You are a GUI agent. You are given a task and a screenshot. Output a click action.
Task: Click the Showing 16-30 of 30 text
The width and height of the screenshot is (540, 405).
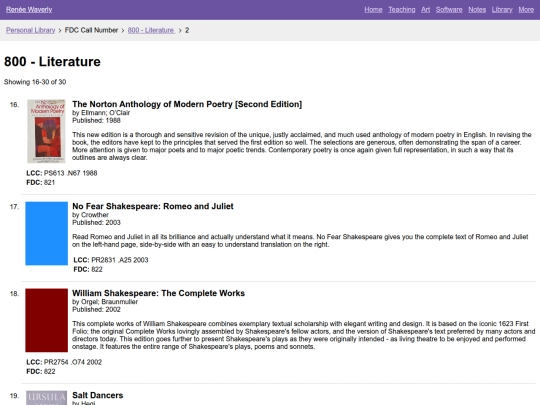(35, 82)
